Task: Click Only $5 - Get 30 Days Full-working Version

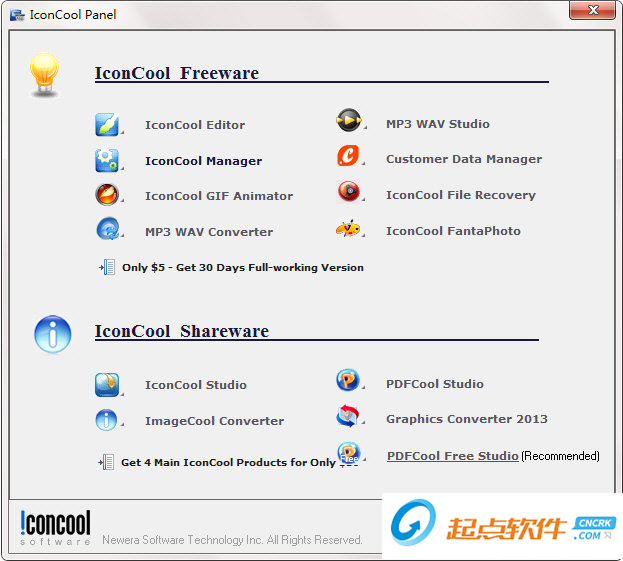Action: (243, 267)
